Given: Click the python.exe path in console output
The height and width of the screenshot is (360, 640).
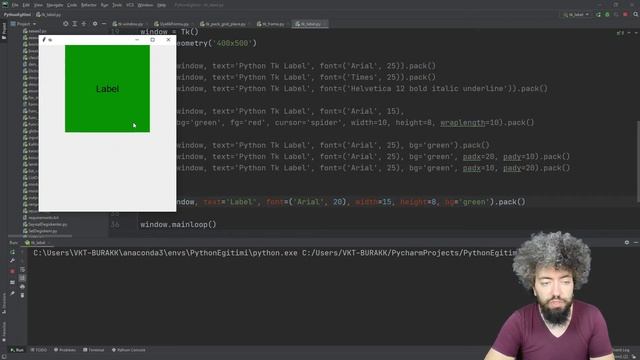Looking at the screenshot, I should click(165, 253).
